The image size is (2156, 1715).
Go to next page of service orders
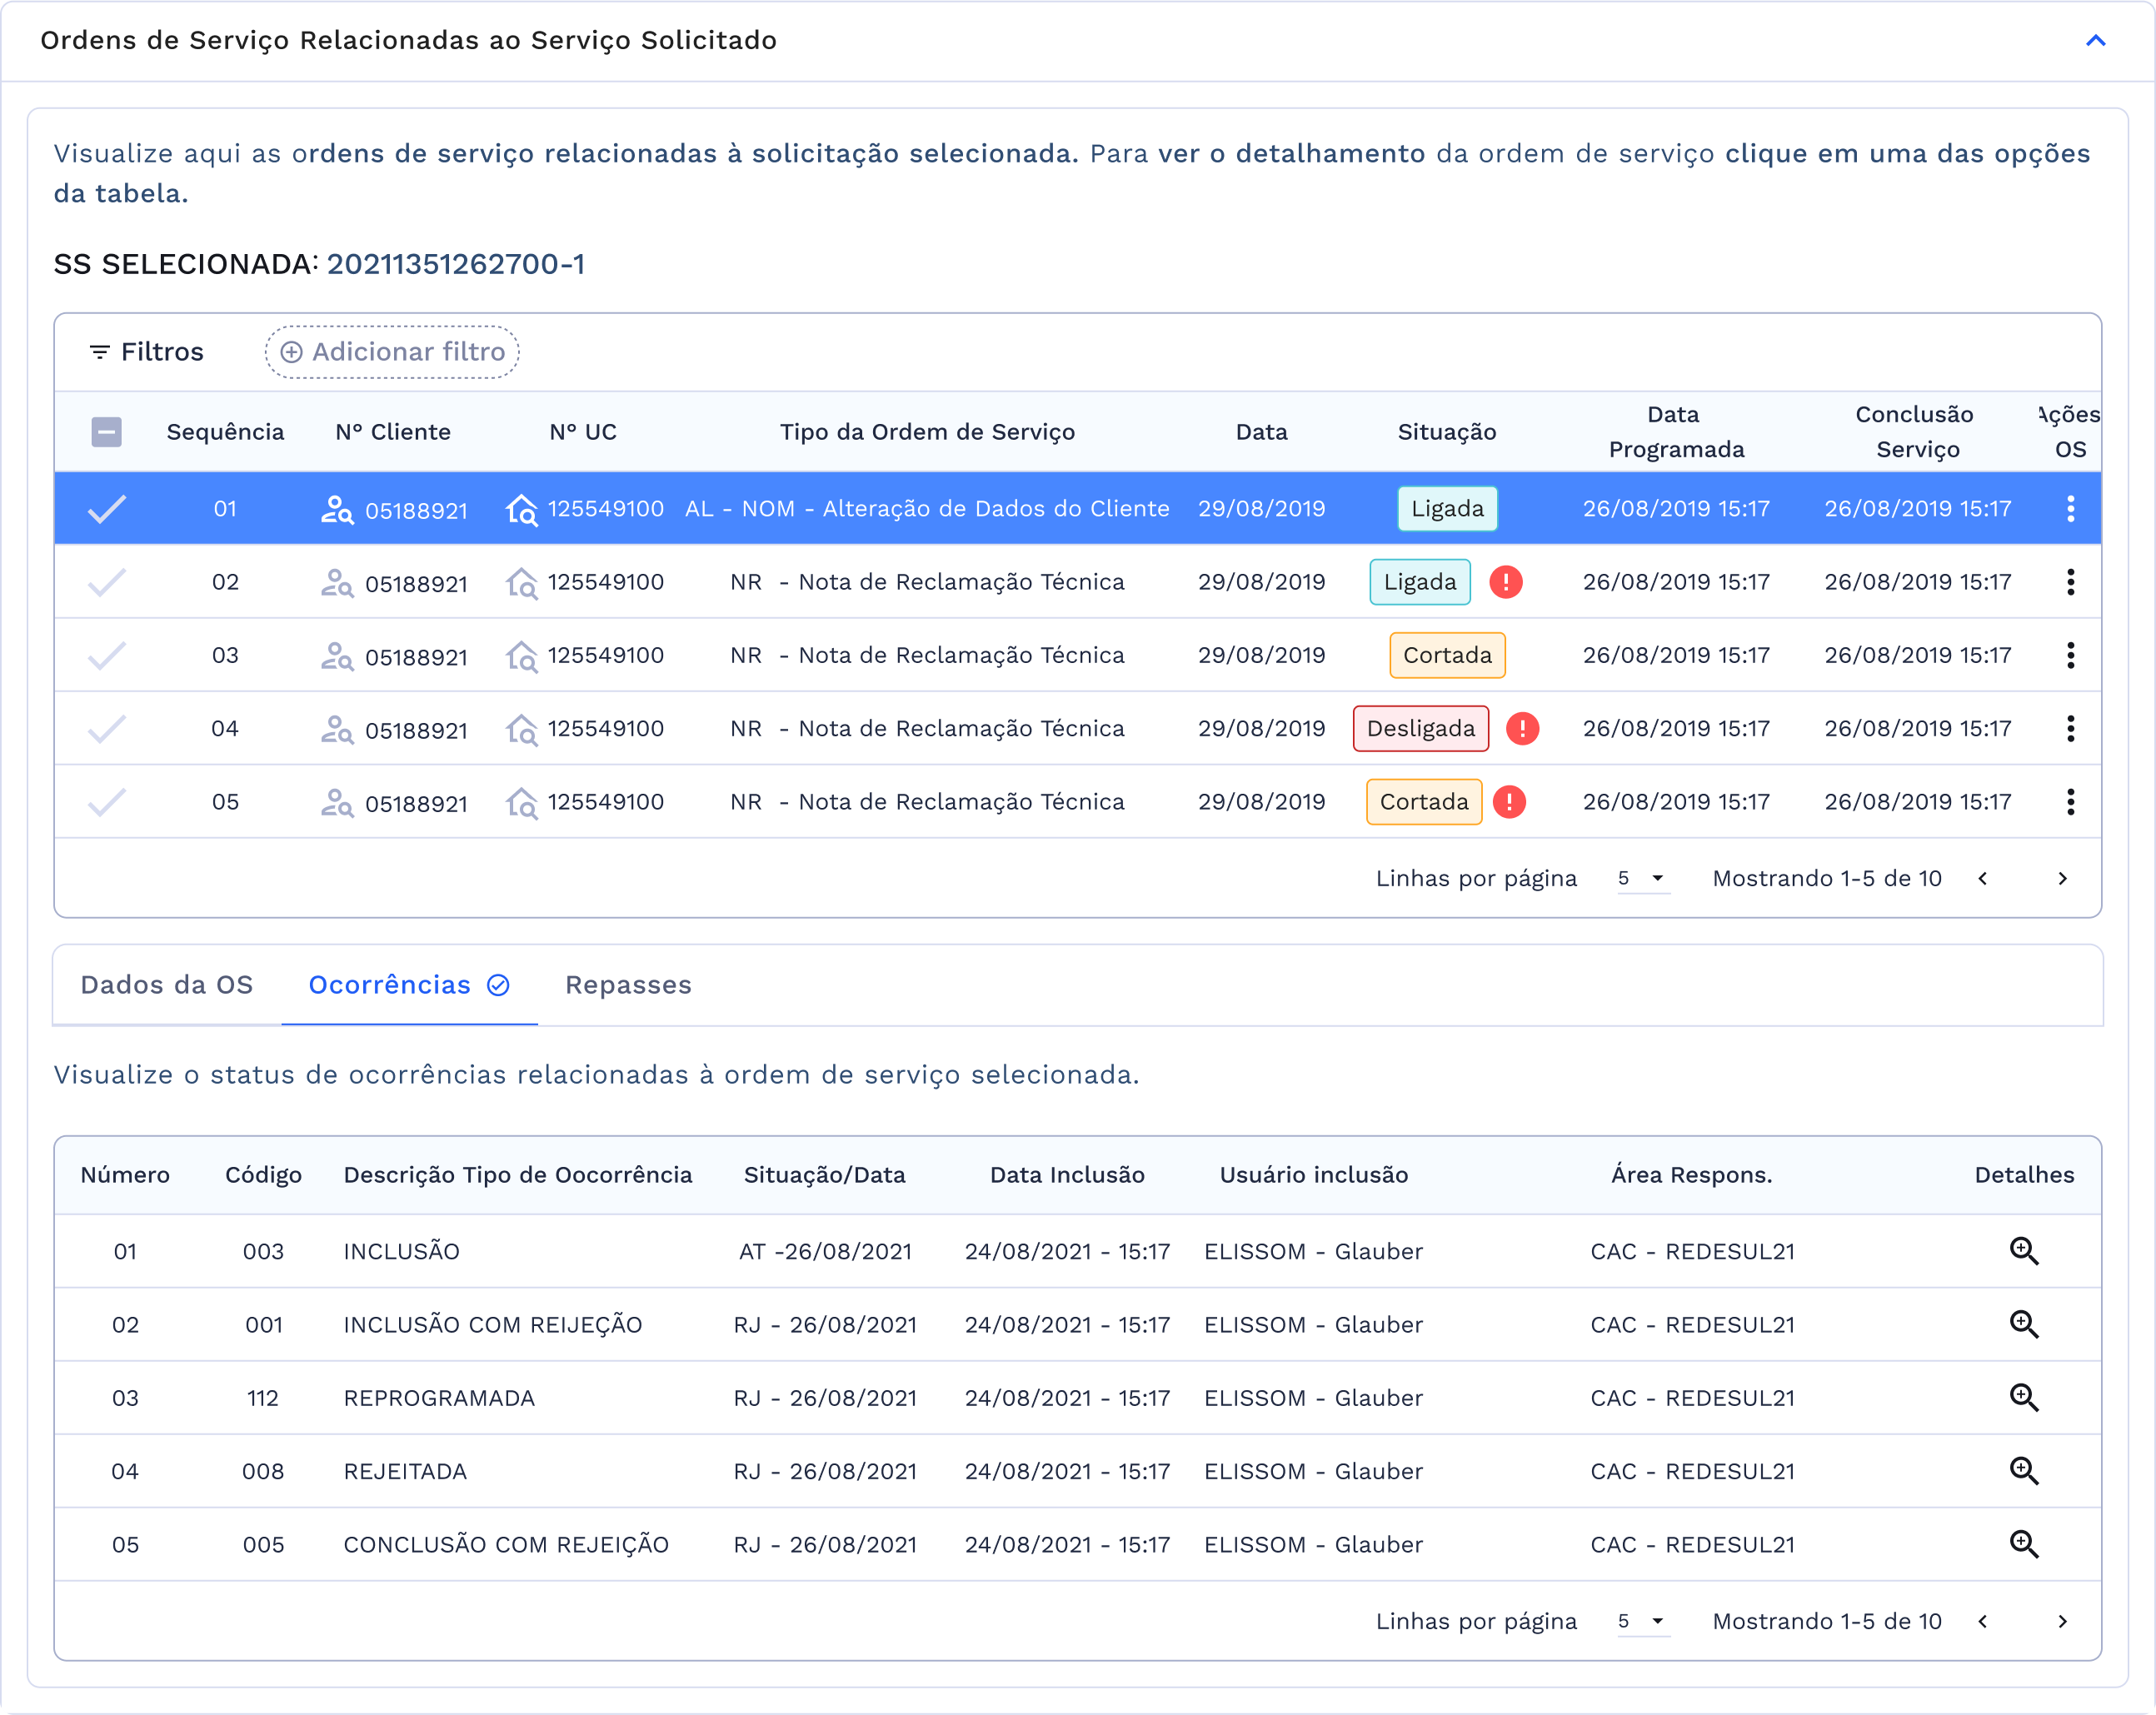2062,878
